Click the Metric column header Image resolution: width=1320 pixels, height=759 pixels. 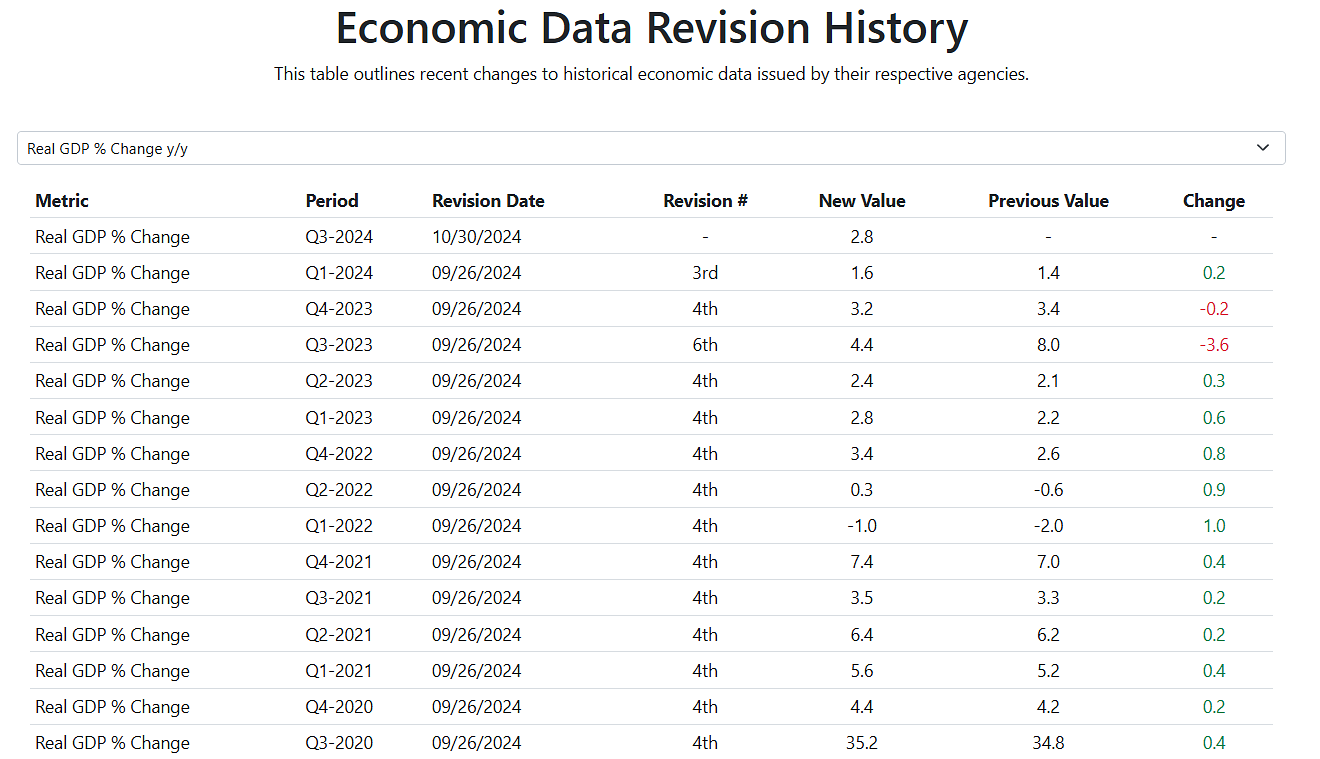coord(62,200)
